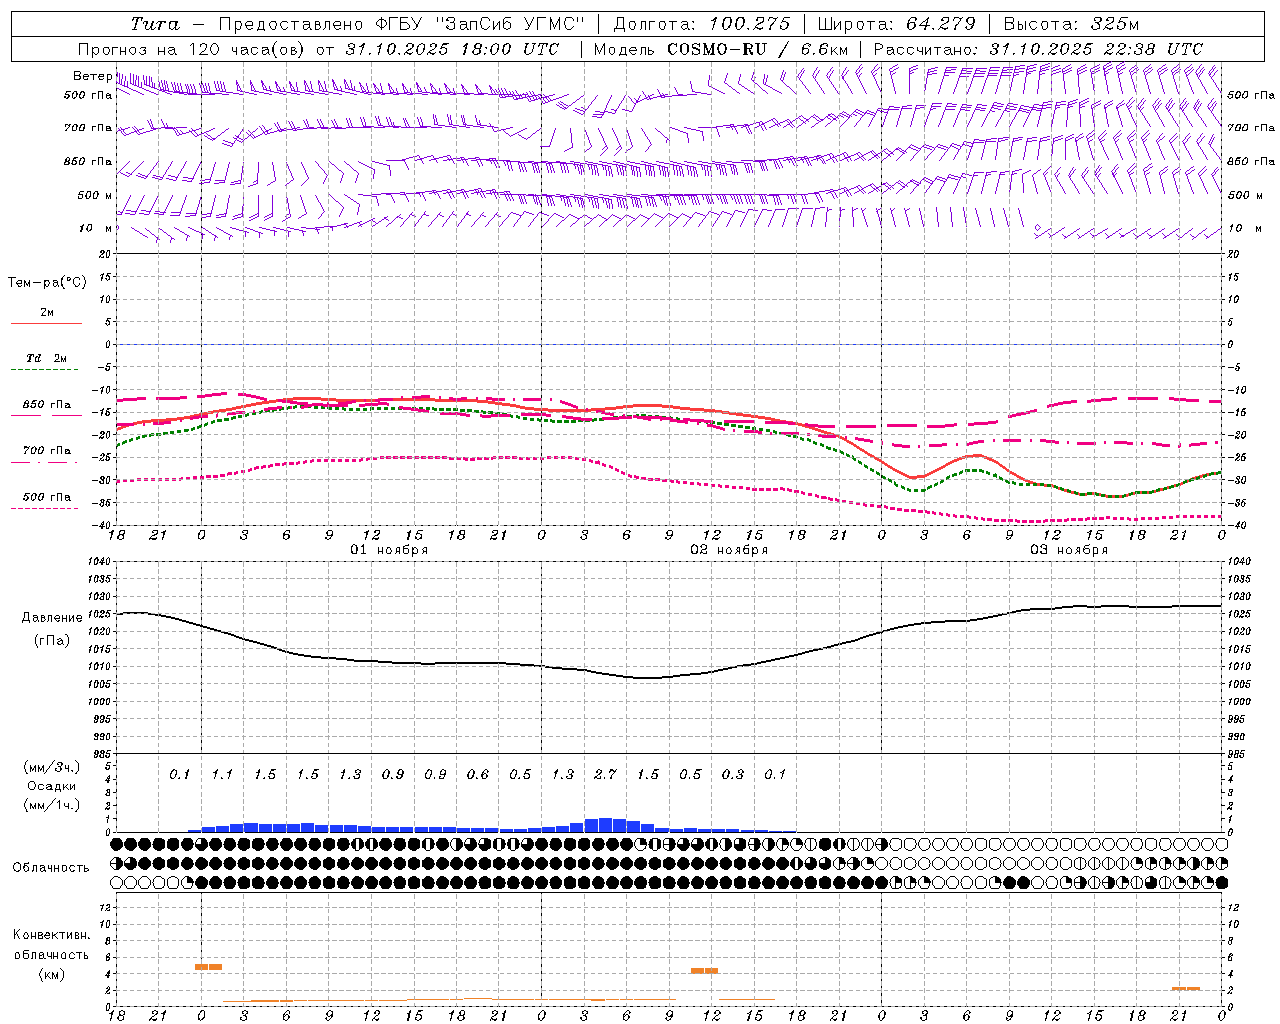
Task: Click the orange convective bar at 0h 01 ноября
Action: [x=208, y=967]
